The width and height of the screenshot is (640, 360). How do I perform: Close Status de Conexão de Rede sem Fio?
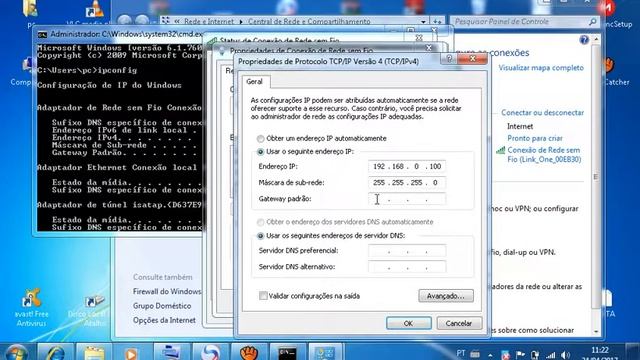[419, 38]
